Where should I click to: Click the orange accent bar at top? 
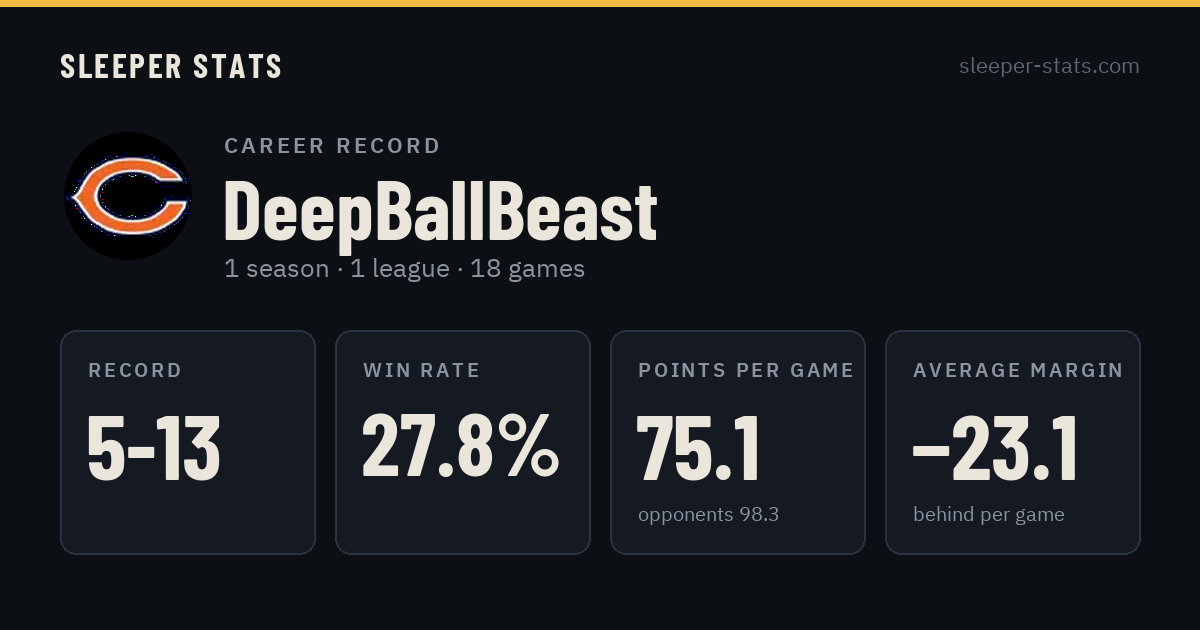[600, 3]
